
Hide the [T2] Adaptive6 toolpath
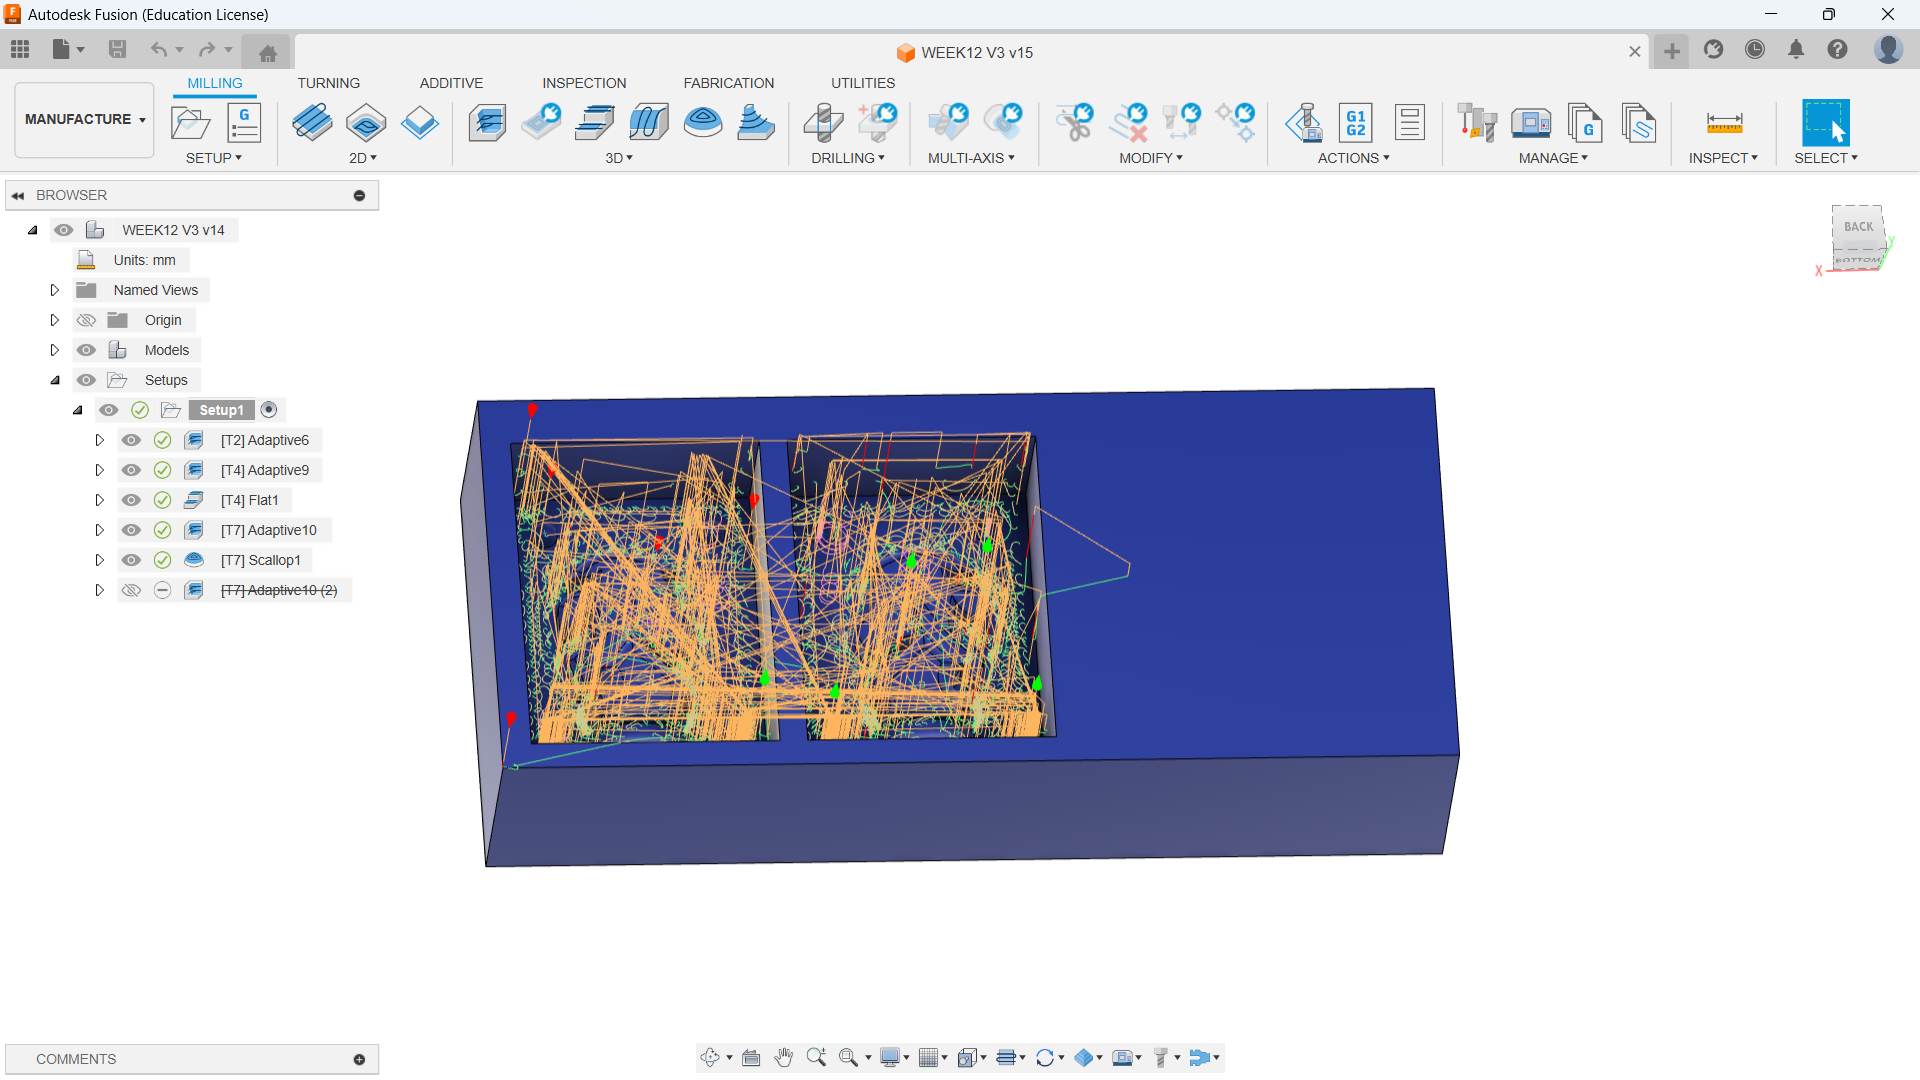131,440
